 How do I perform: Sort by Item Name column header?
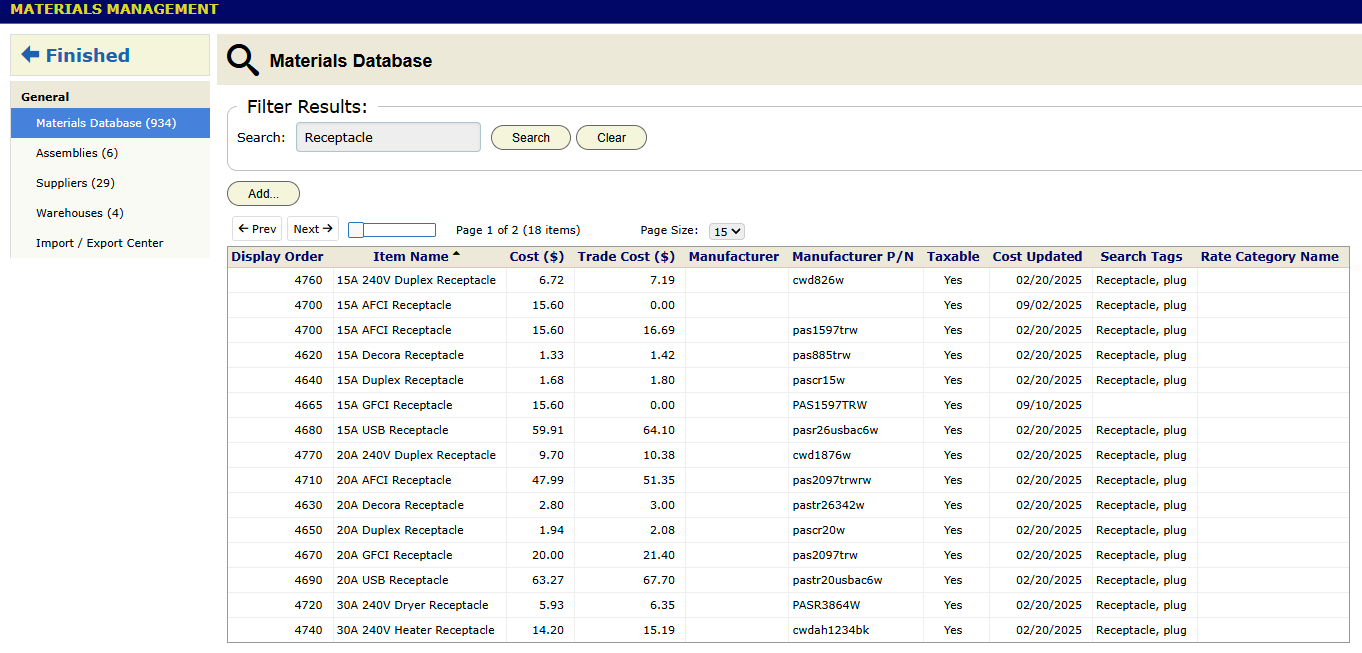coord(411,257)
